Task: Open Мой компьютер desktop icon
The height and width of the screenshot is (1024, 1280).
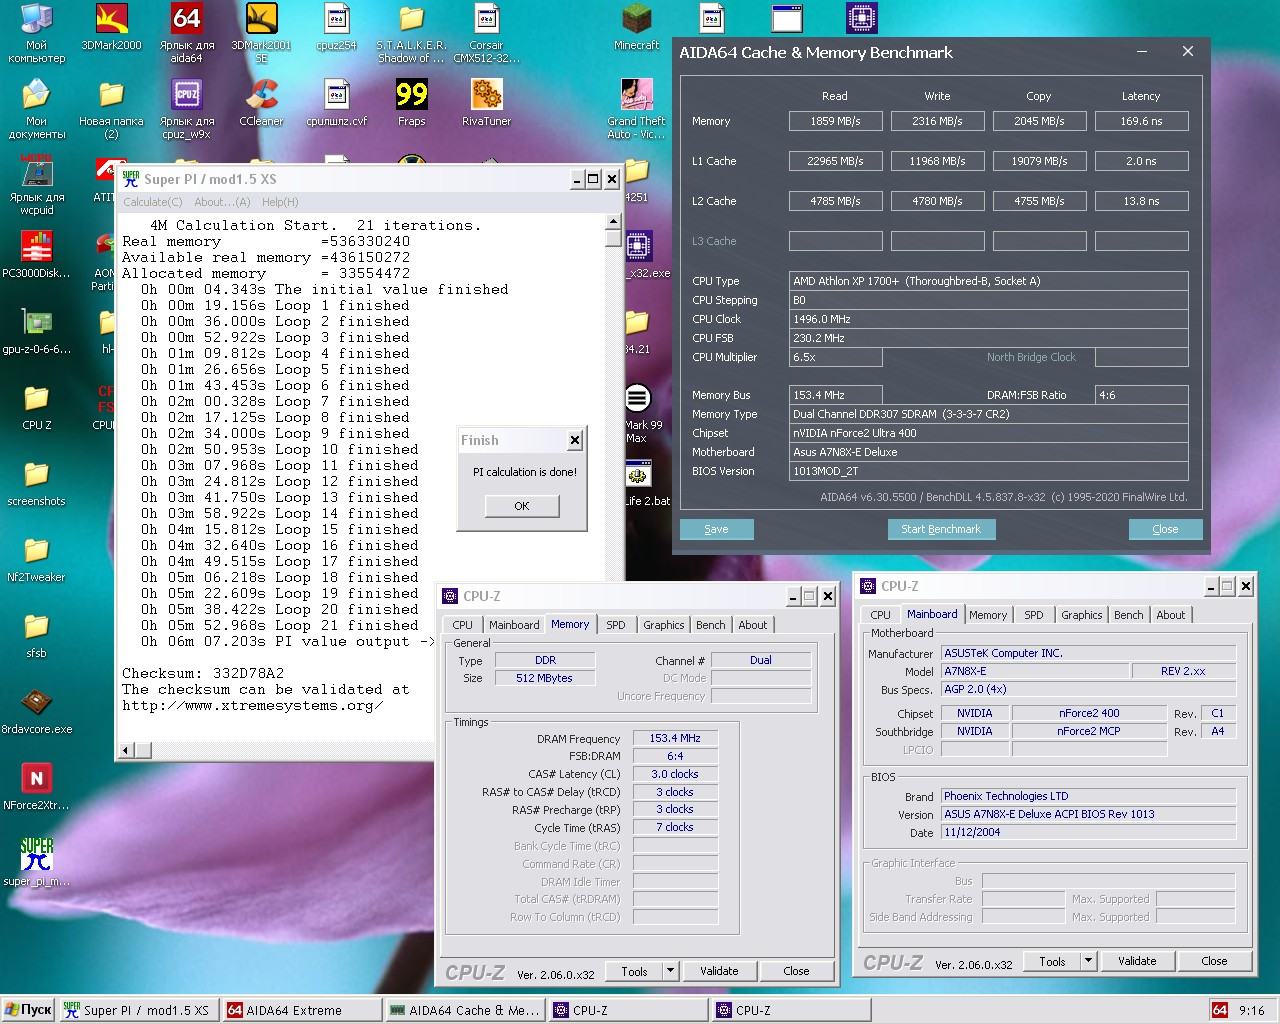Action: [x=37, y=33]
